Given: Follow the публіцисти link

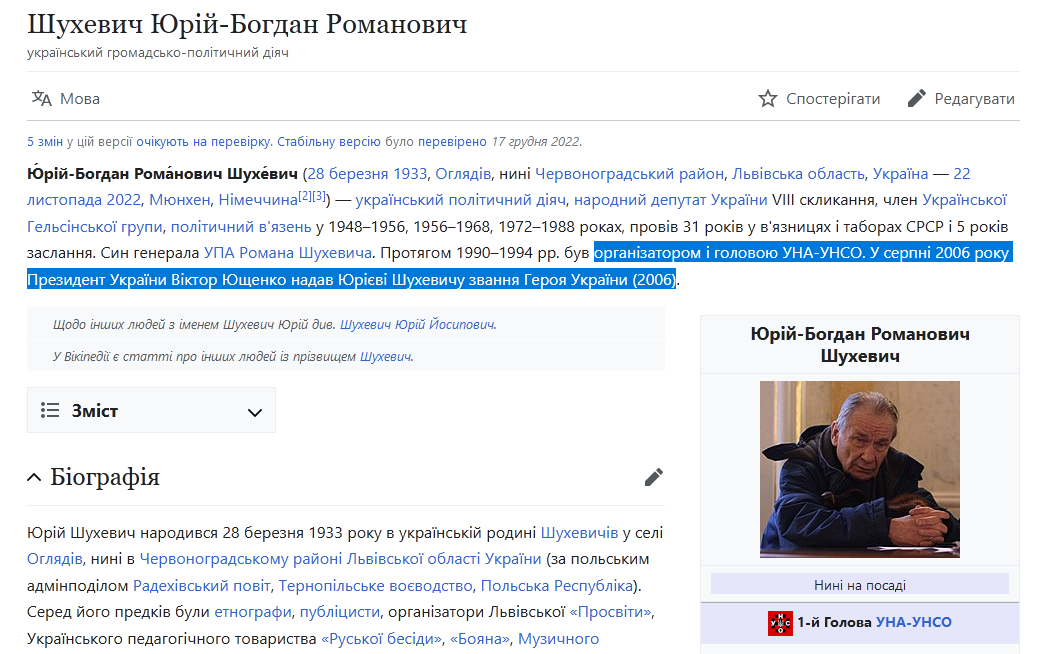Looking at the screenshot, I should point(340,612).
